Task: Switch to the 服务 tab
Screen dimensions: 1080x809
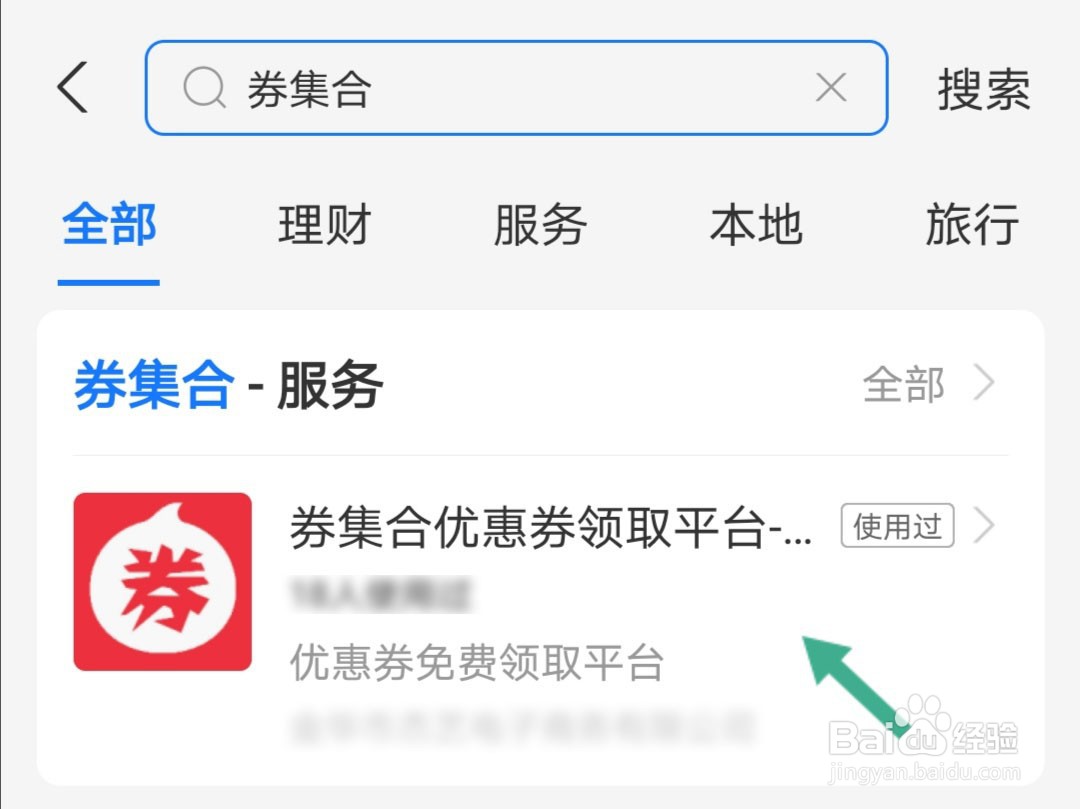Action: click(540, 224)
